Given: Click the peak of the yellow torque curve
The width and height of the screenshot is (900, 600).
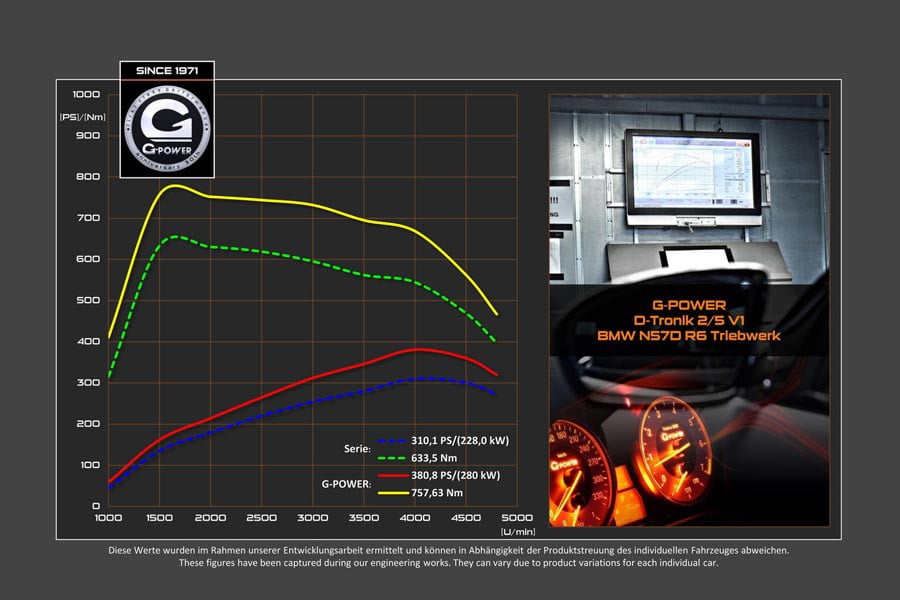Looking at the screenshot, I should 174,185.
